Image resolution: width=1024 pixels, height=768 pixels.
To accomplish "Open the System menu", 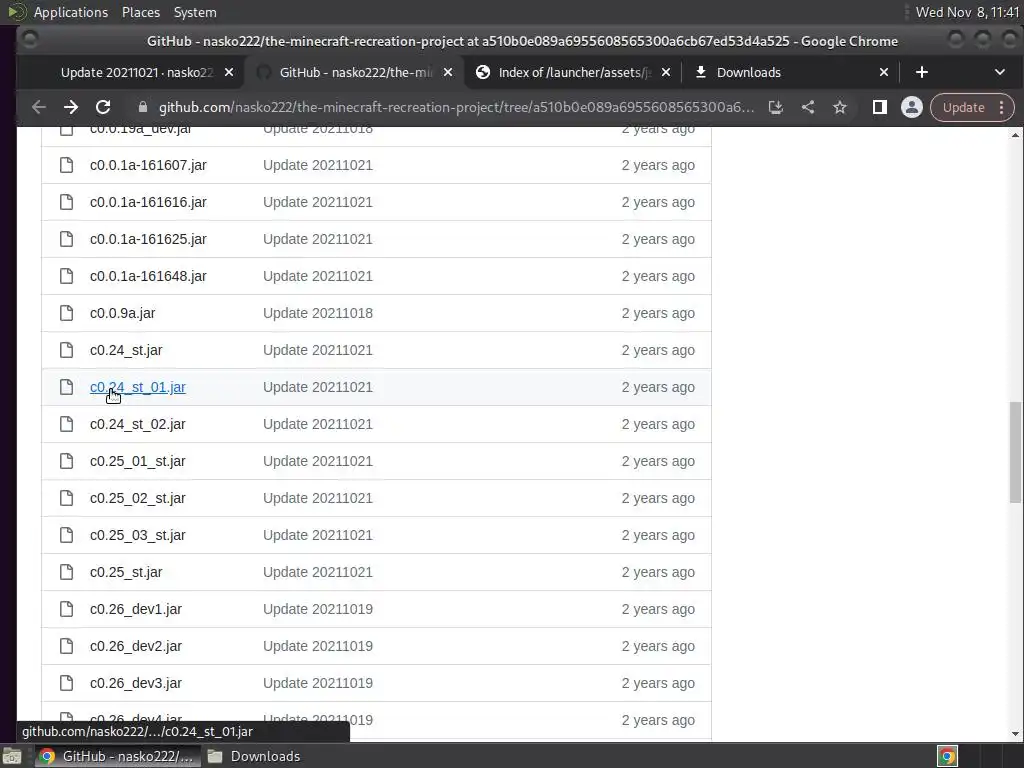I will click(x=195, y=12).
